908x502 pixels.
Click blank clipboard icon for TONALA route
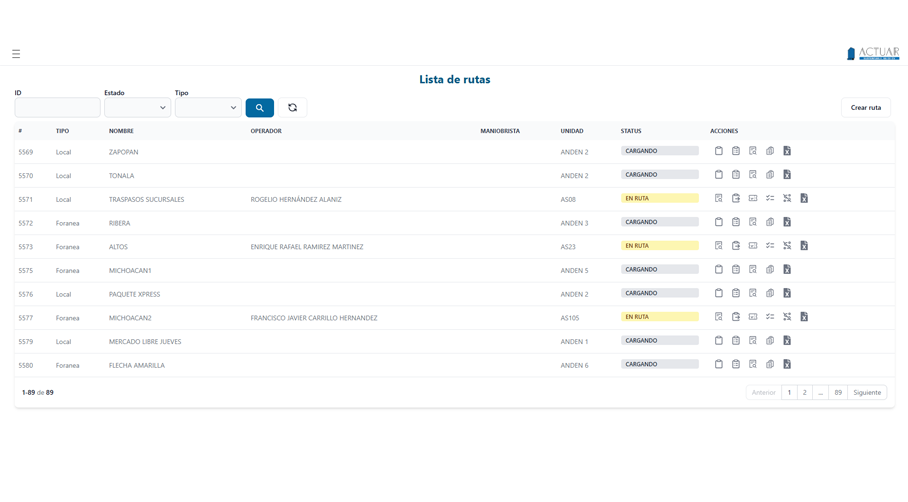click(x=718, y=175)
